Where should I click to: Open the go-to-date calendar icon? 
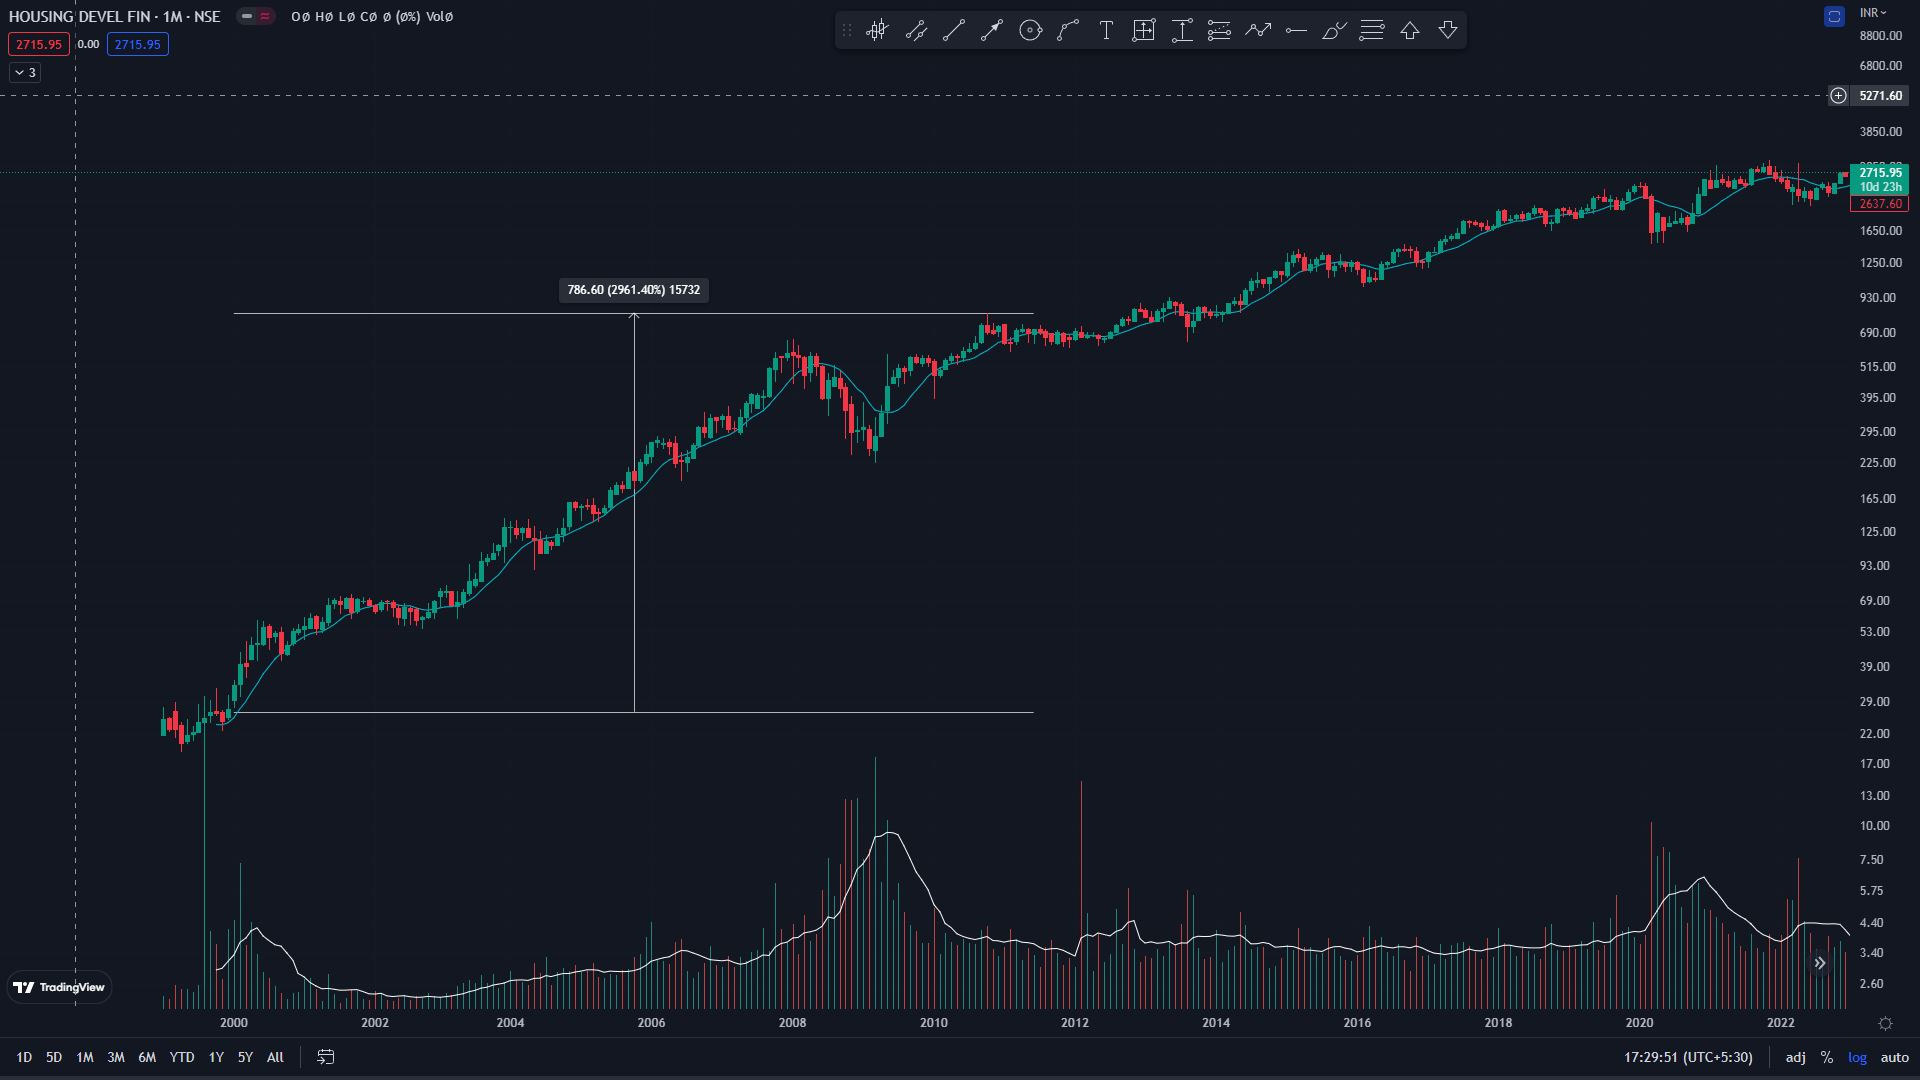[x=326, y=1057]
